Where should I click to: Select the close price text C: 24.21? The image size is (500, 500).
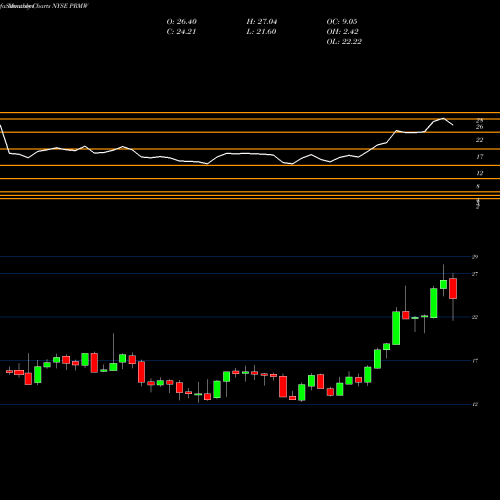coord(181,32)
